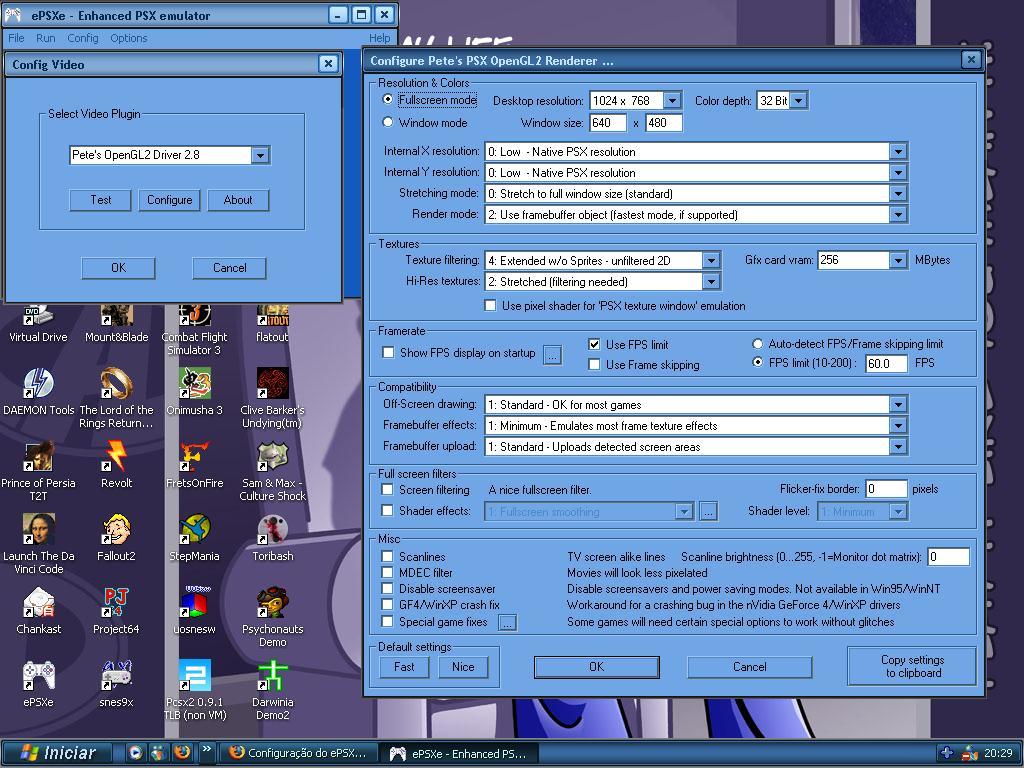The image size is (1024, 768).
Task: Select the Fullscreen mode radio button
Action: 388,100
